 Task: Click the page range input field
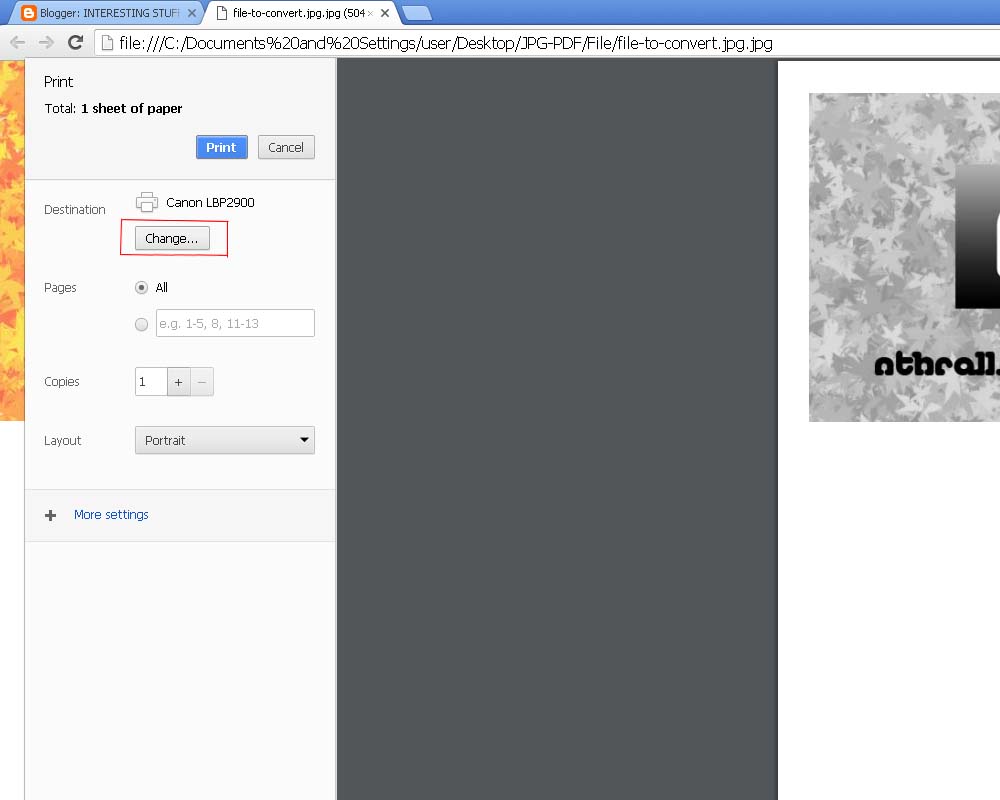click(x=235, y=323)
